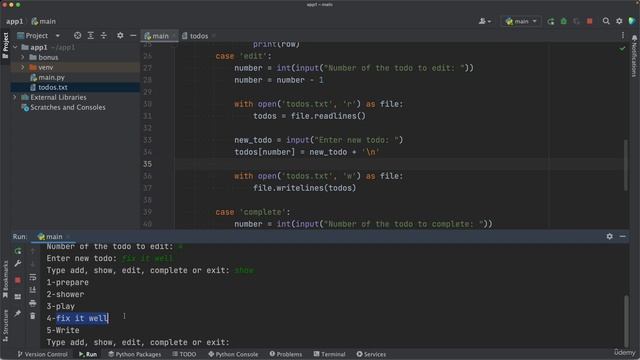
Task: Click the main breadcrumb next to app1
Action: 44,21
